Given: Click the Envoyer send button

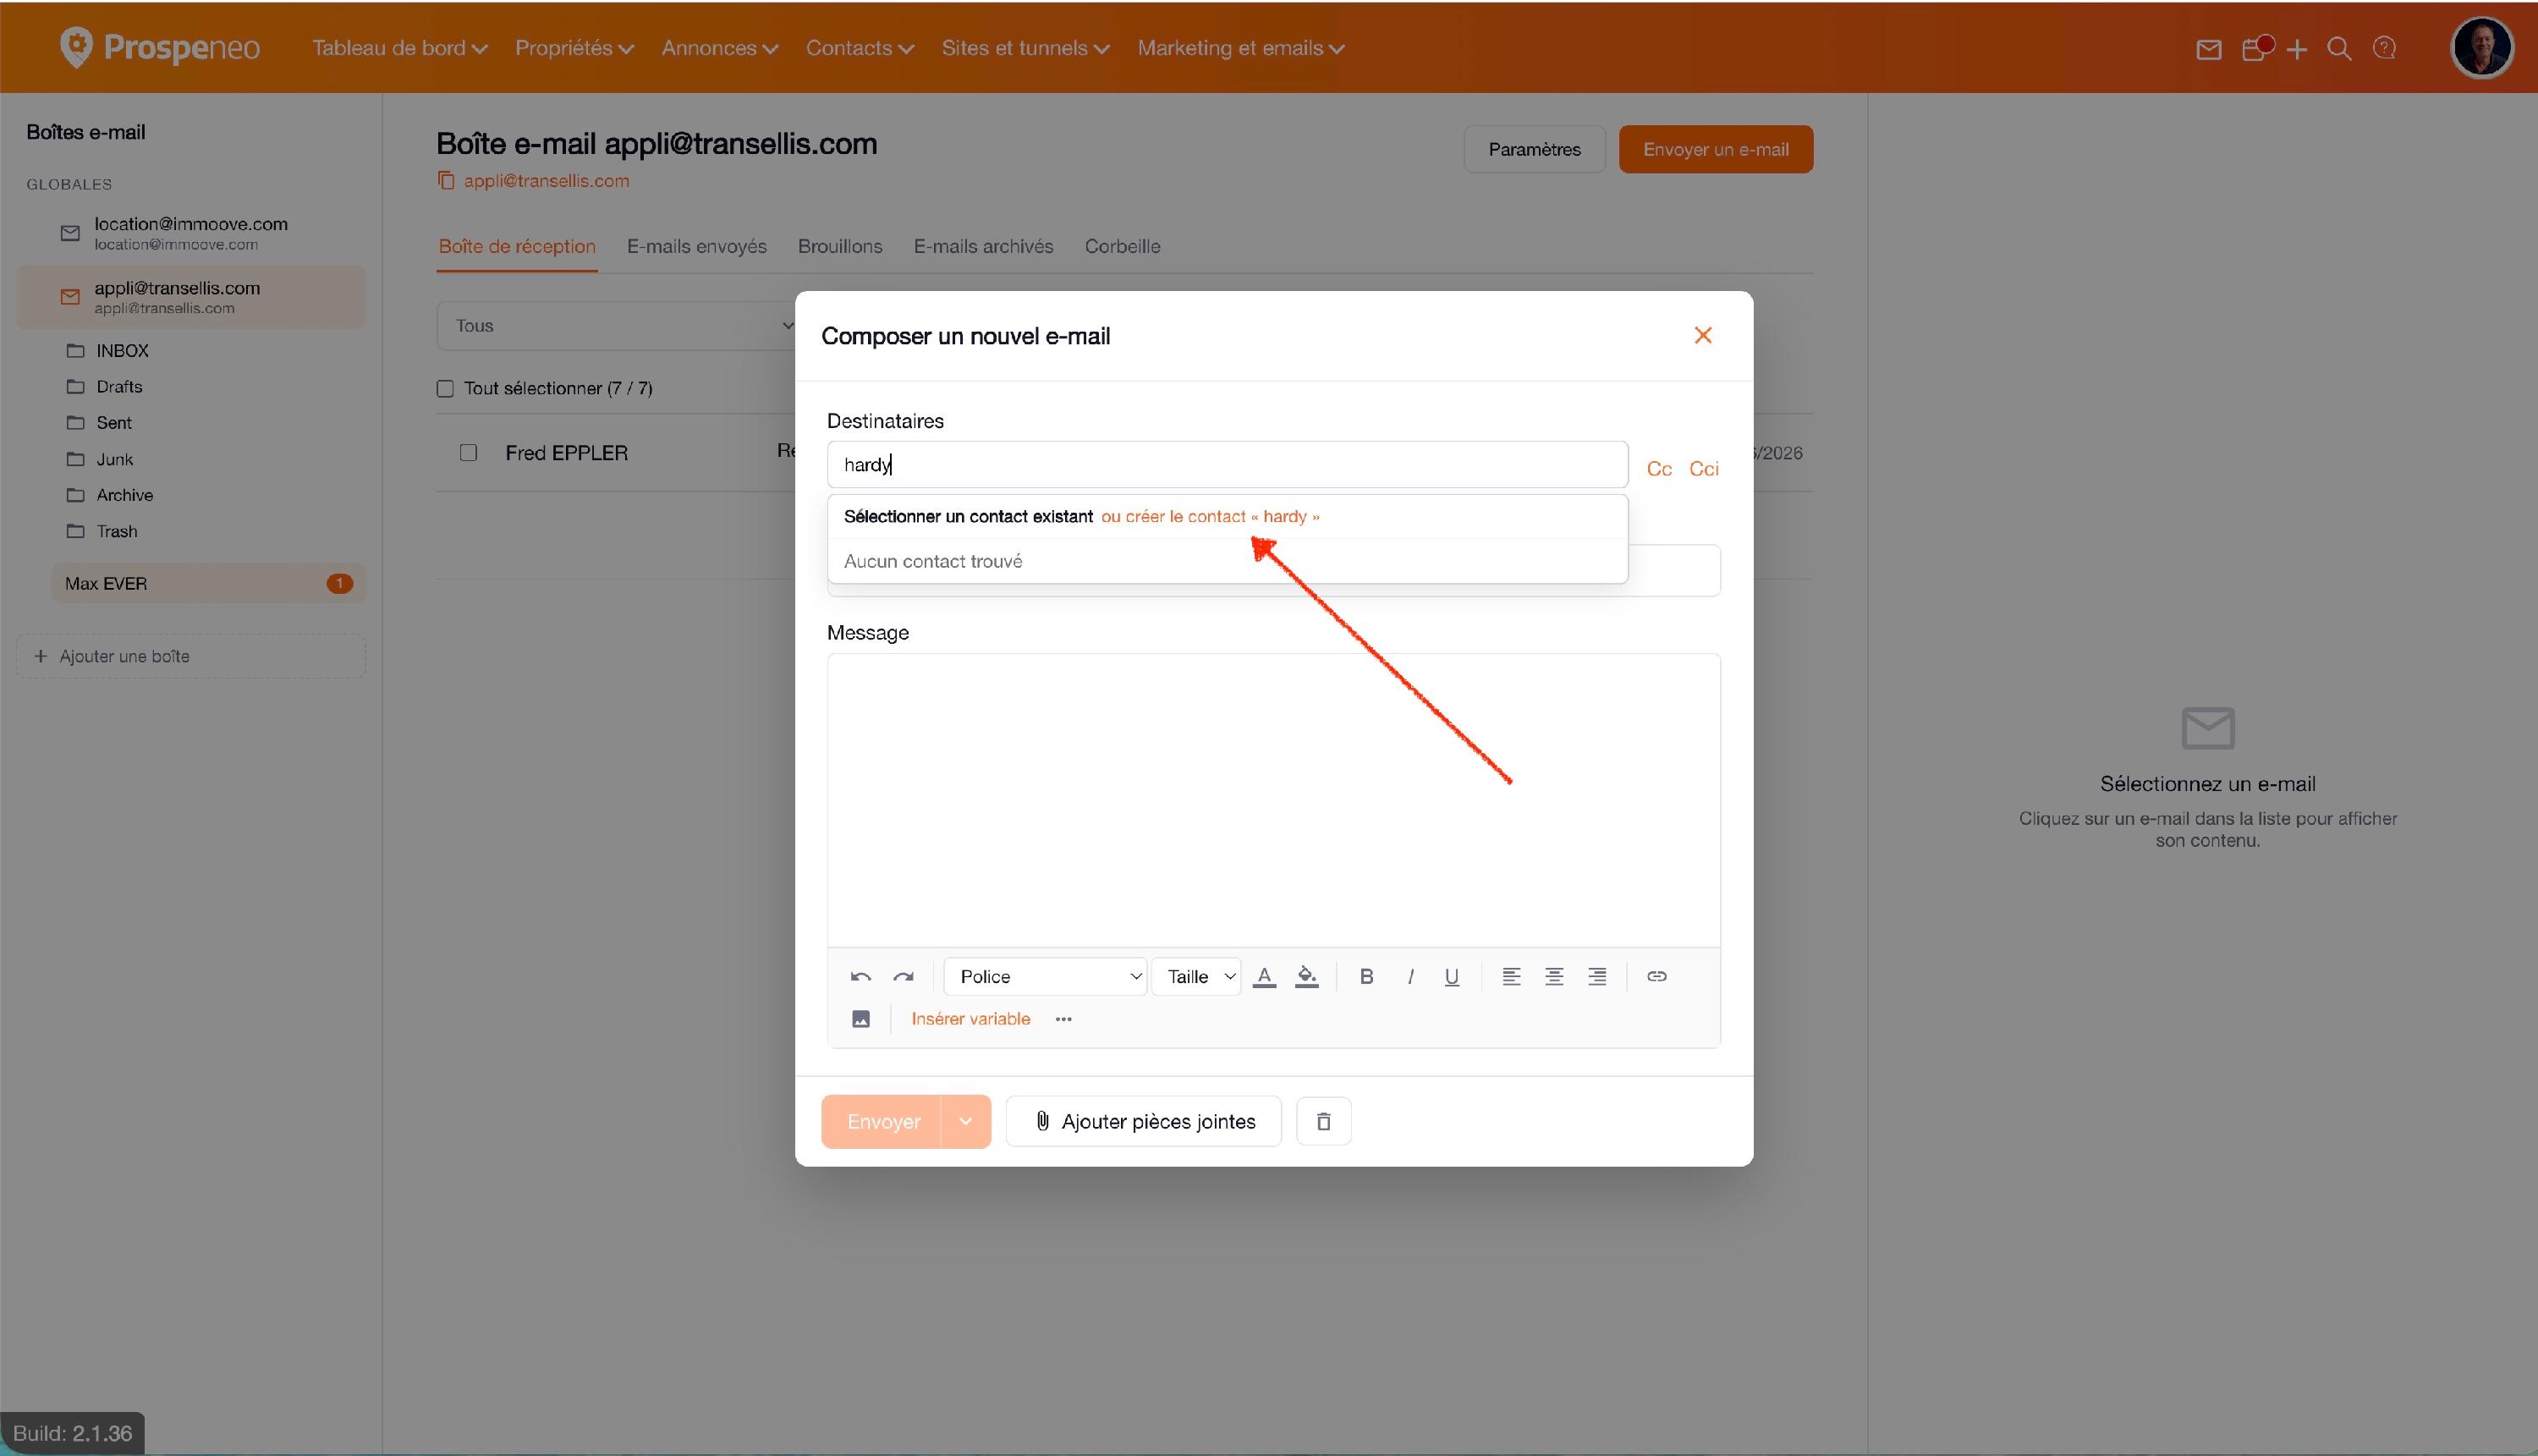Looking at the screenshot, I should point(881,1122).
